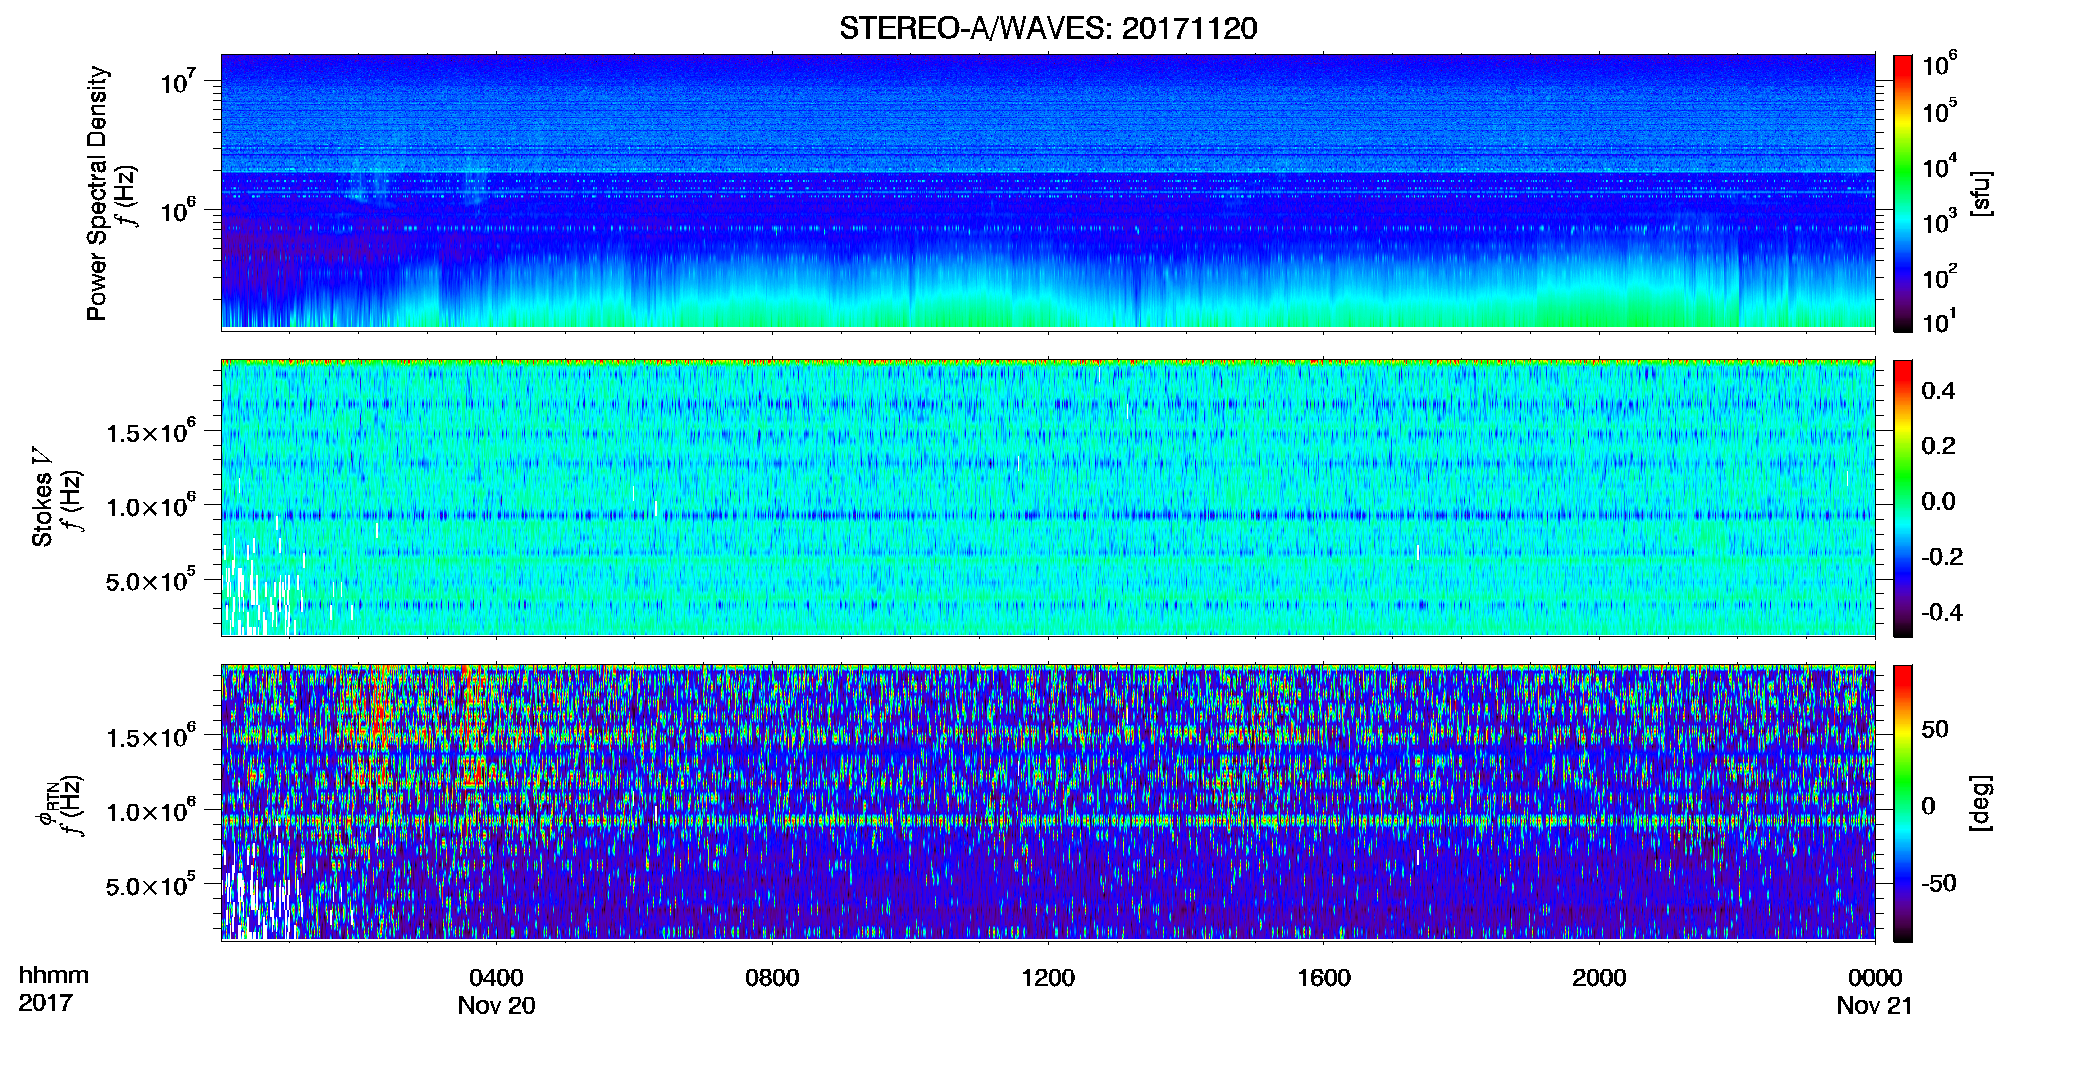The height and width of the screenshot is (1080, 2096).
Task: Click the 0800 time tick label
Action: (x=772, y=978)
